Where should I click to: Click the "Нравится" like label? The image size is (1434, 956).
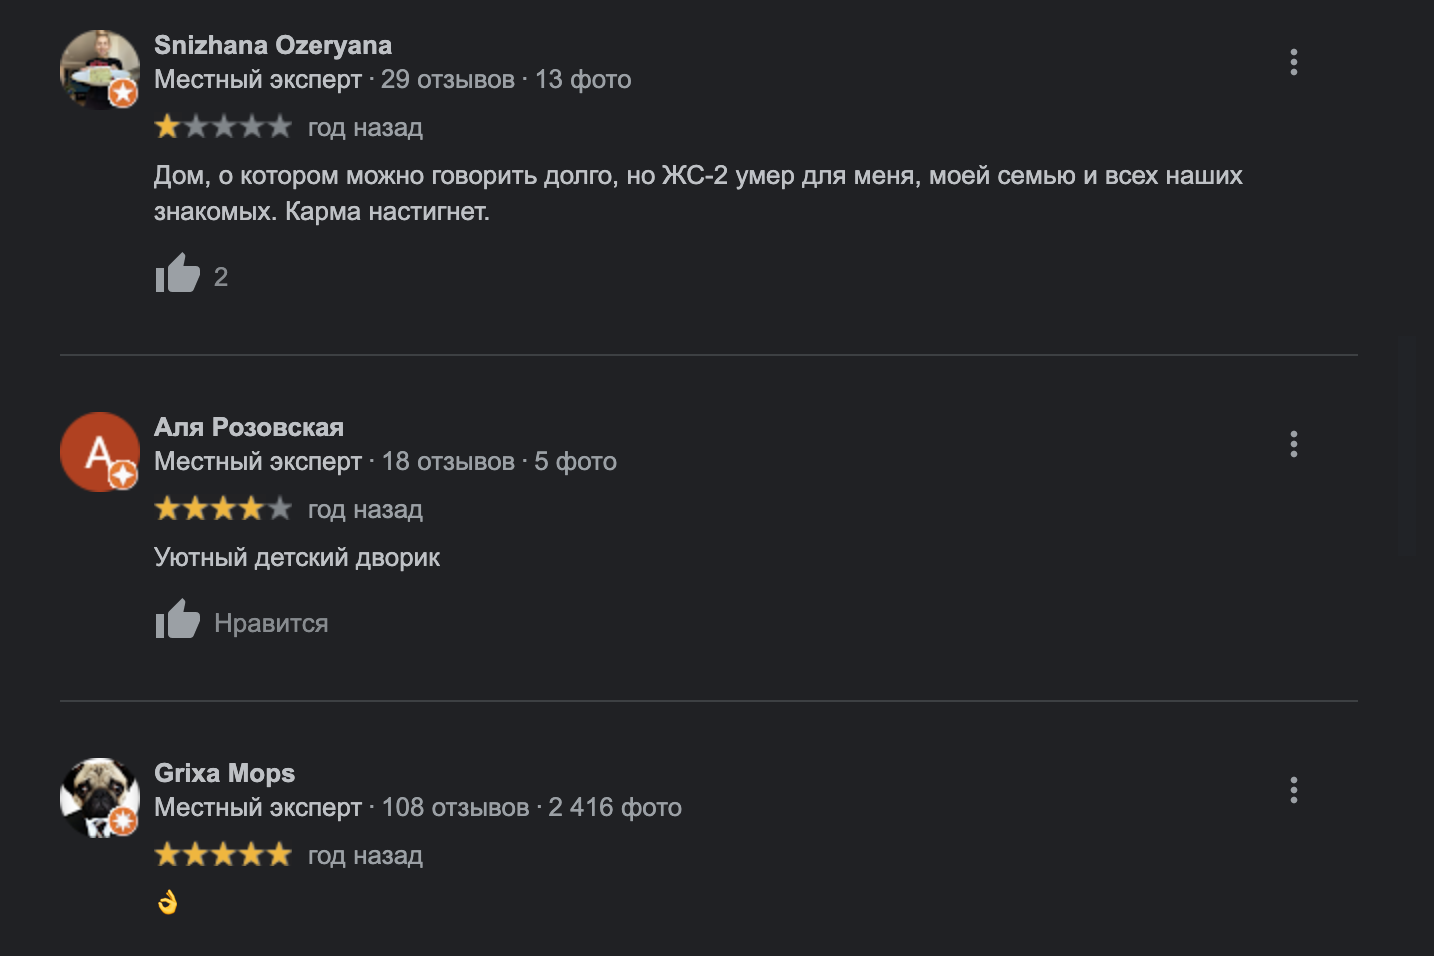click(x=271, y=623)
